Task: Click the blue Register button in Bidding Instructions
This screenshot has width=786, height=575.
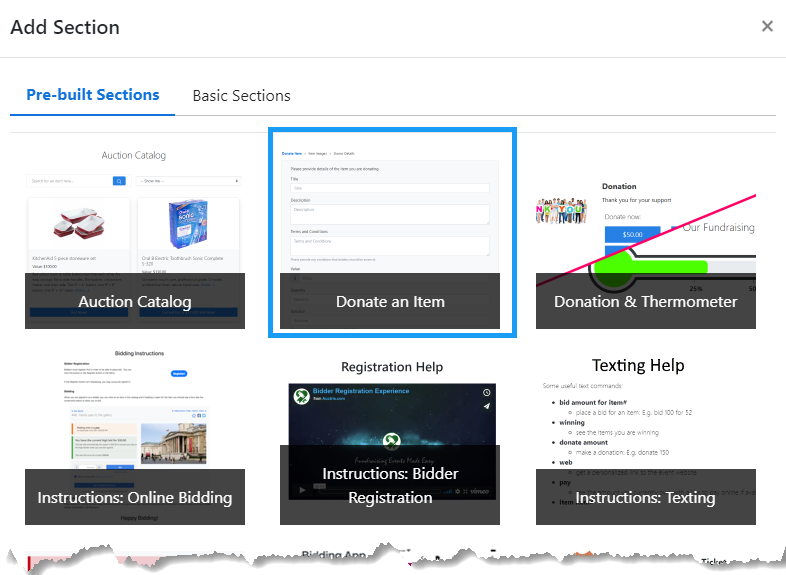Action: (x=179, y=373)
